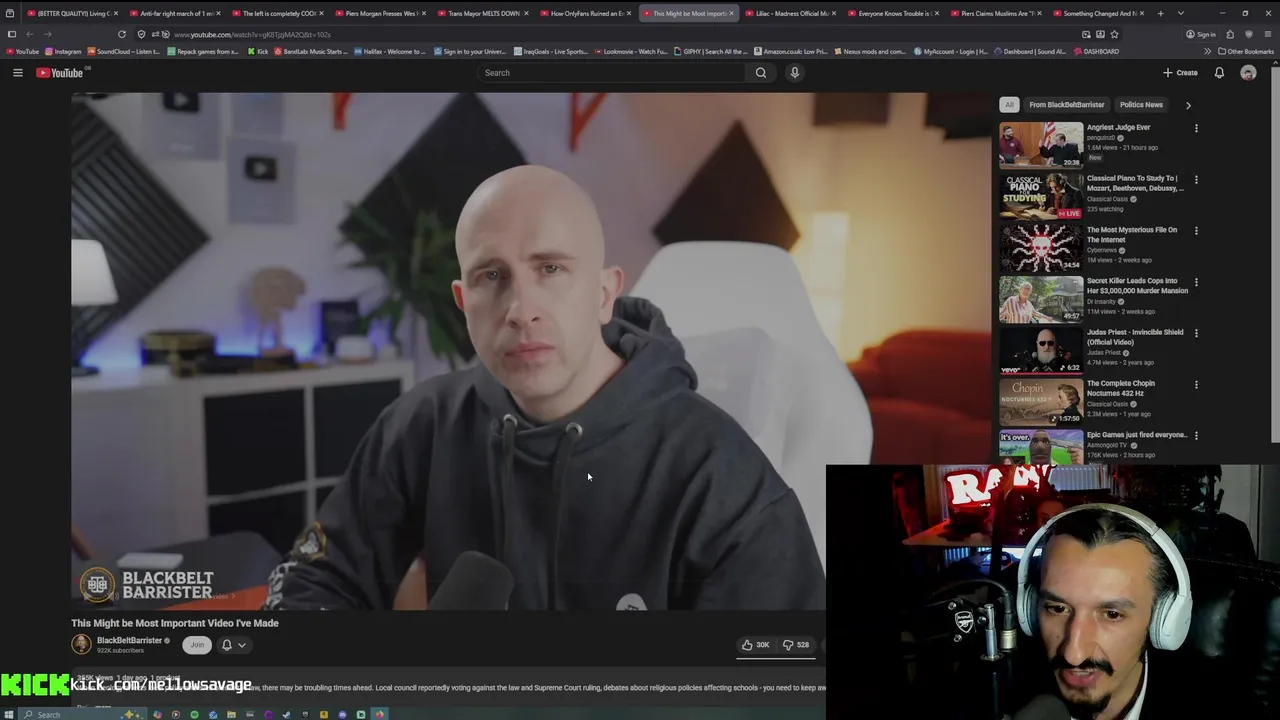Open the Secret Killer Leads Cops thumbnail

tap(1041, 298)
